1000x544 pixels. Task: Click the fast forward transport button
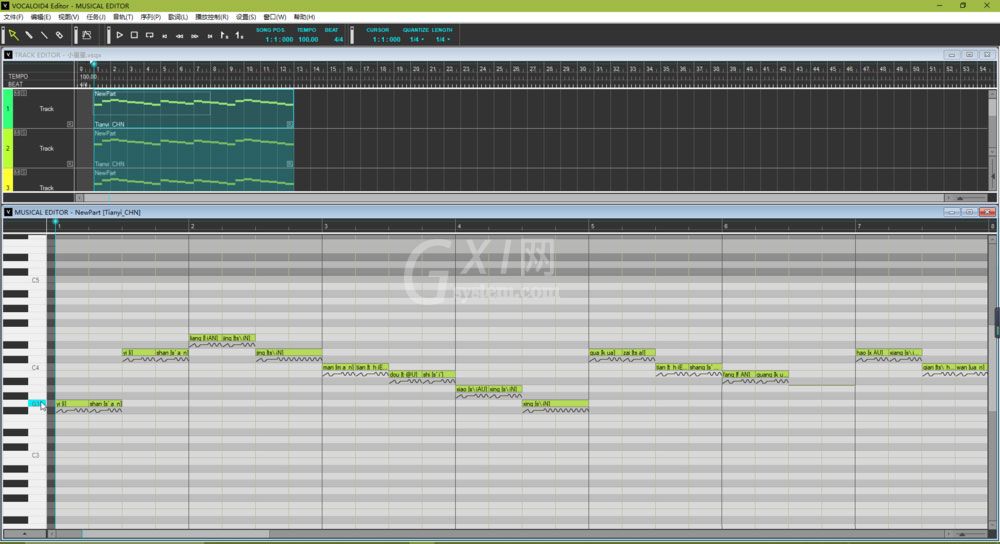(x=195, y=36)
